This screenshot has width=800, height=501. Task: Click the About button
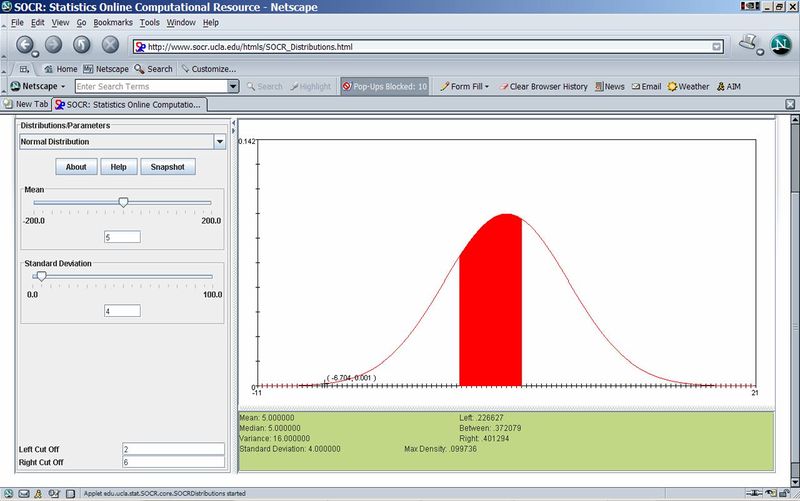click(x=76, y=167)
